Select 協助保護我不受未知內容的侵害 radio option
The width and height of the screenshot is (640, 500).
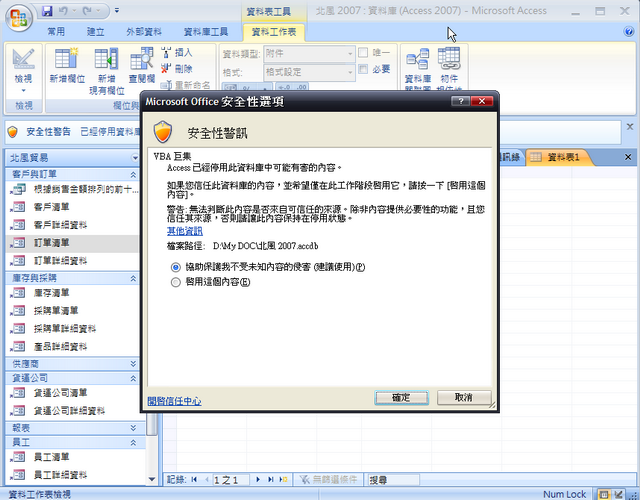click(x=176, y=267)
